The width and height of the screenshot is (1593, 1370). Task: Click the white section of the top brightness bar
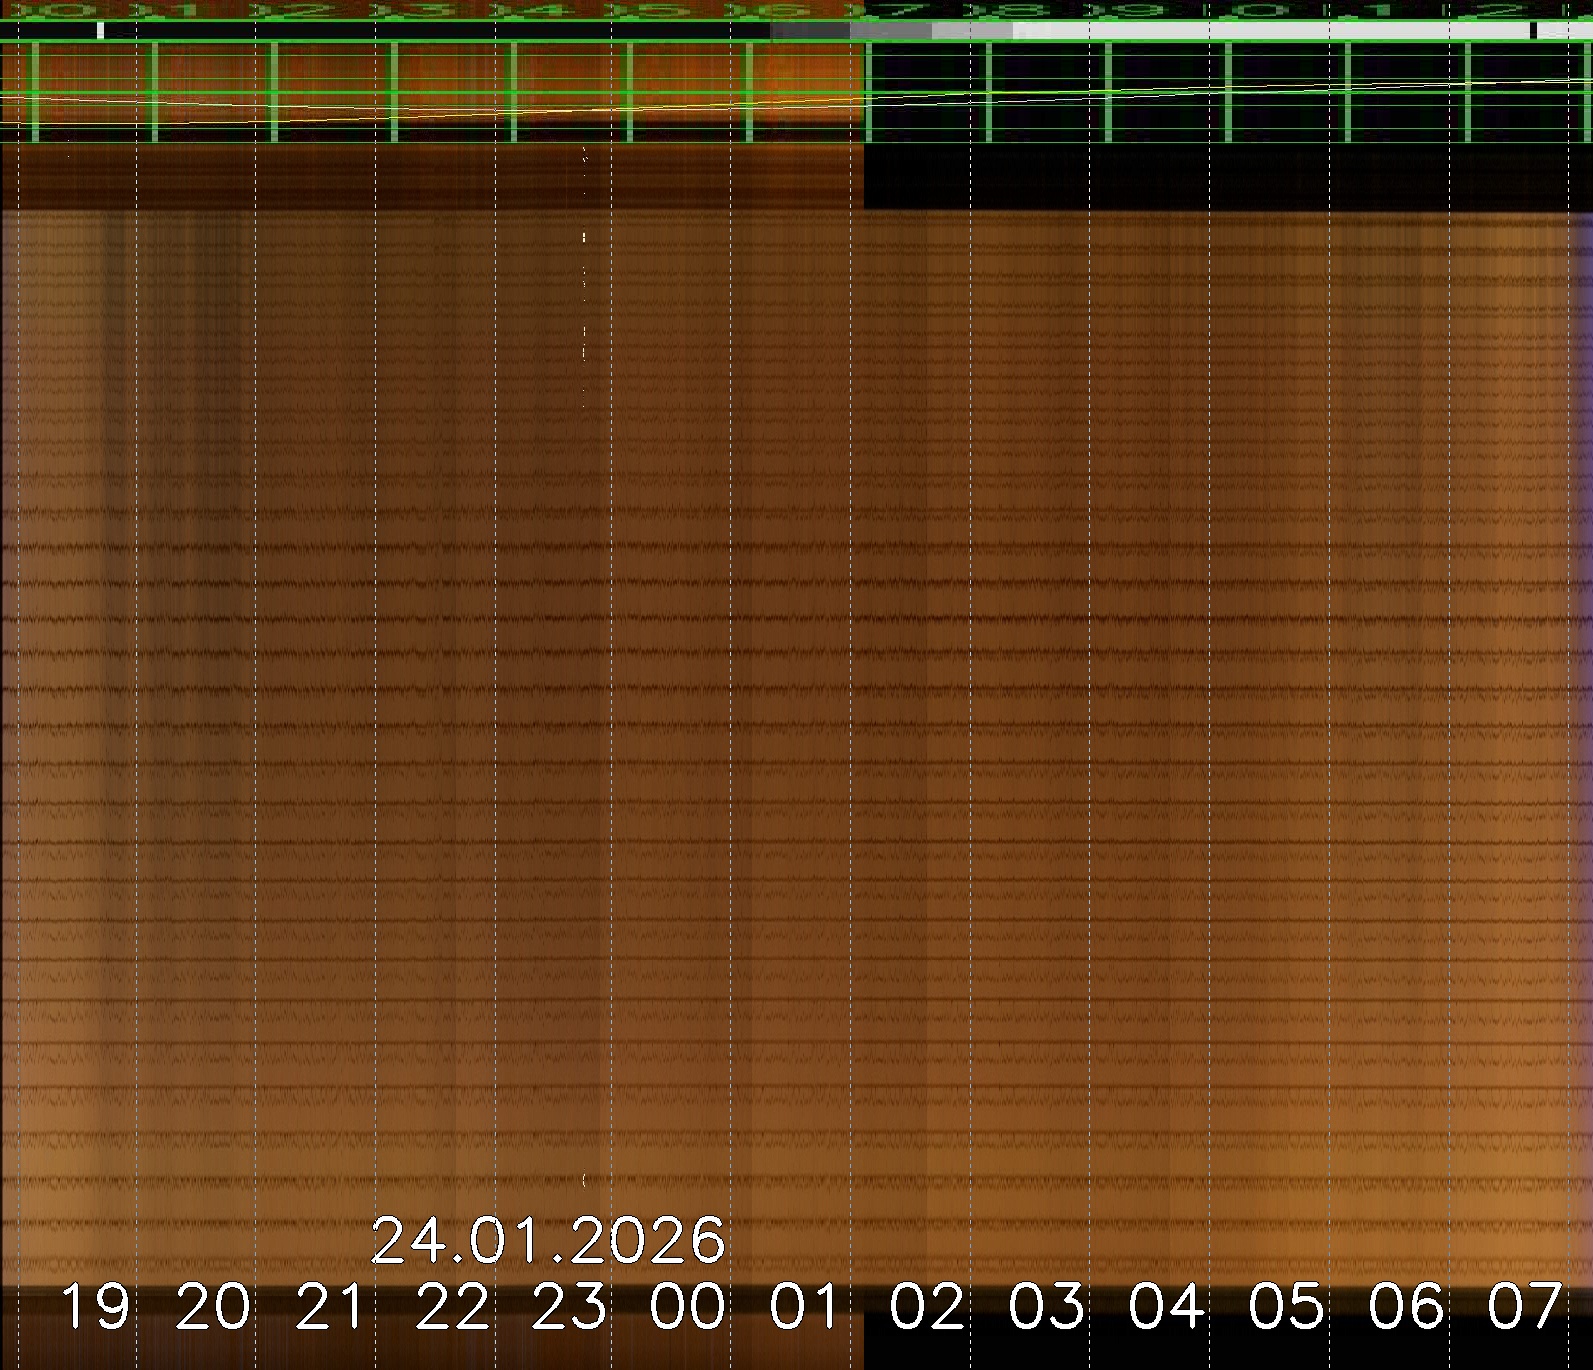point(1270,31)
